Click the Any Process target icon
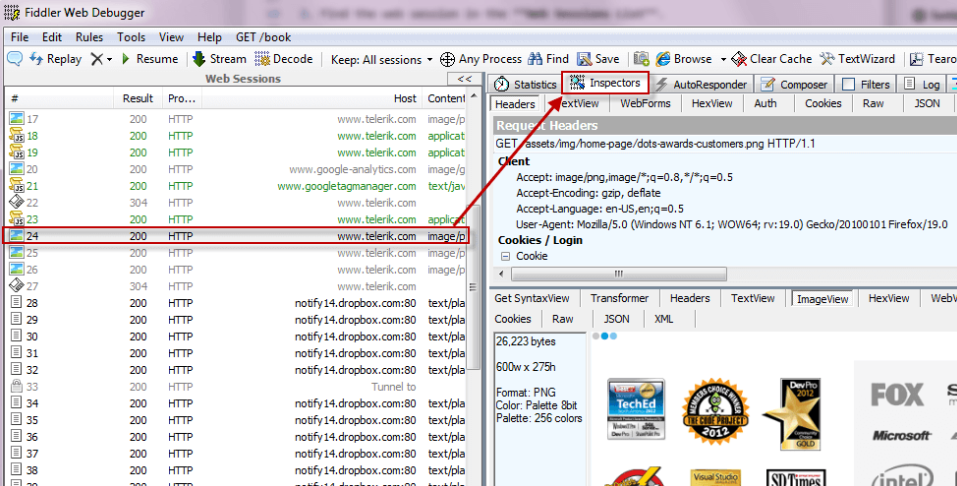The image size is (957, 486). 447,59
